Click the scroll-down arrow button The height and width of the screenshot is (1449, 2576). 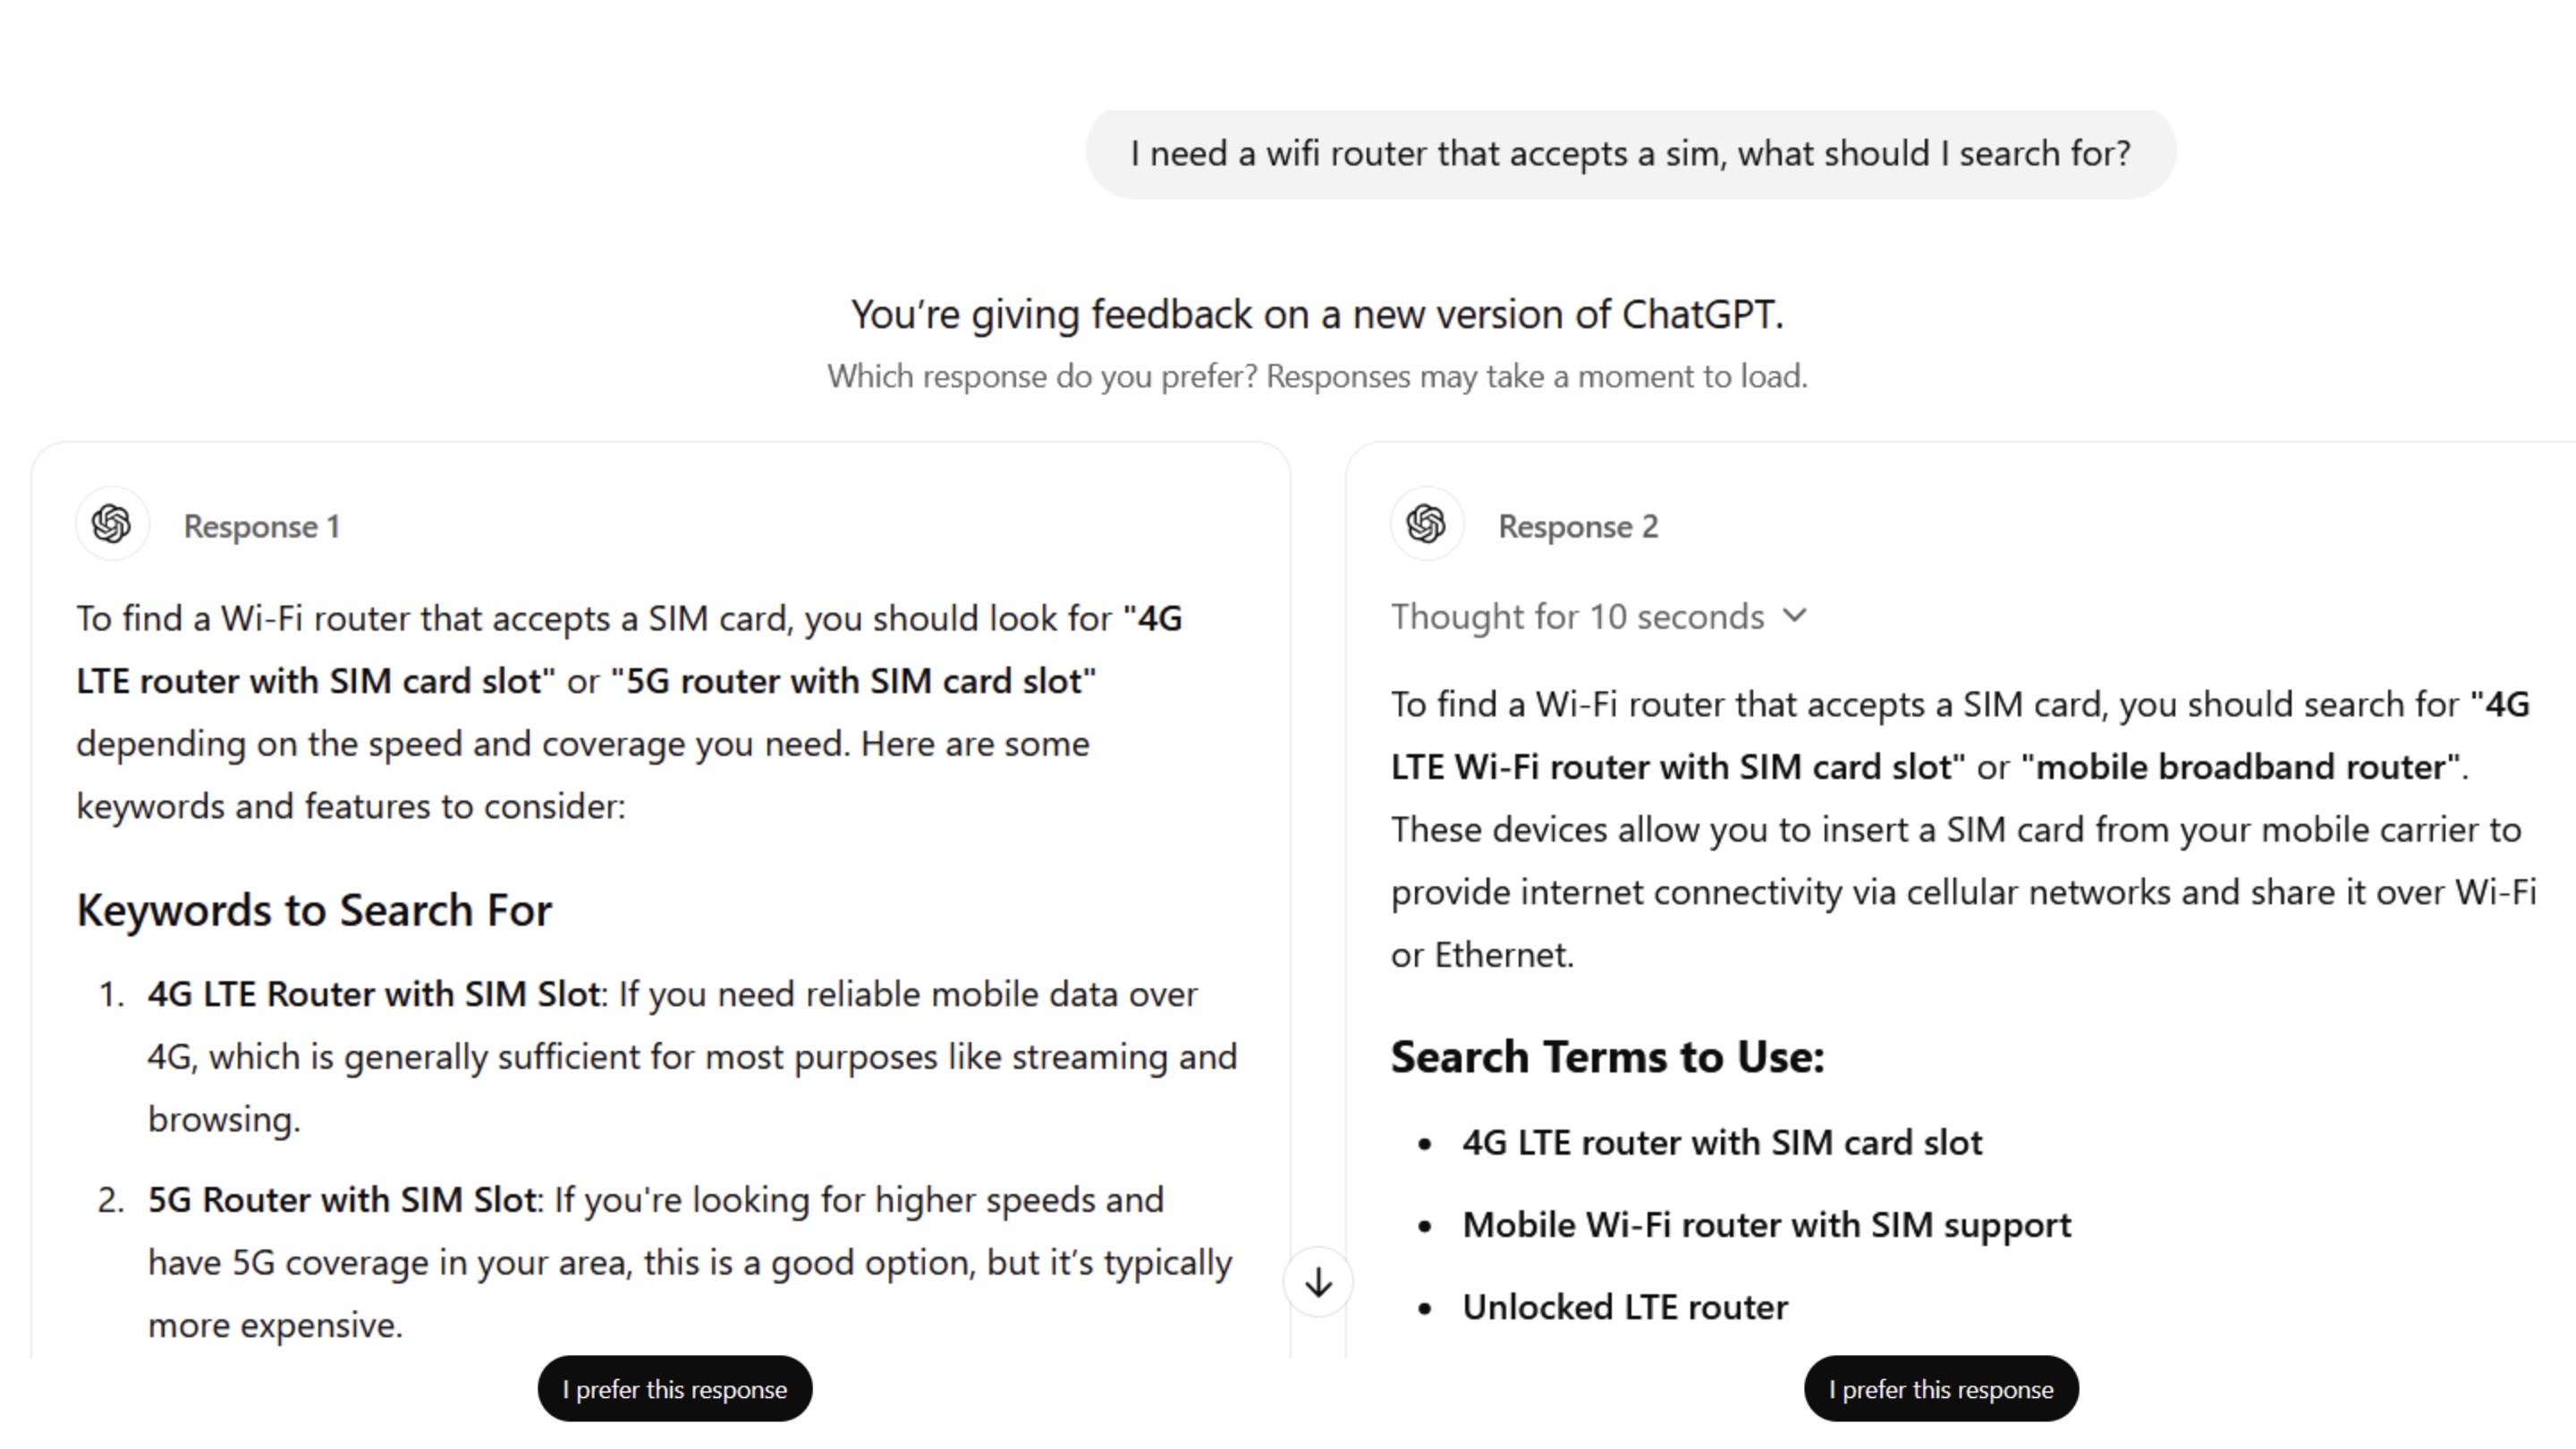tap(1318, 1282)
